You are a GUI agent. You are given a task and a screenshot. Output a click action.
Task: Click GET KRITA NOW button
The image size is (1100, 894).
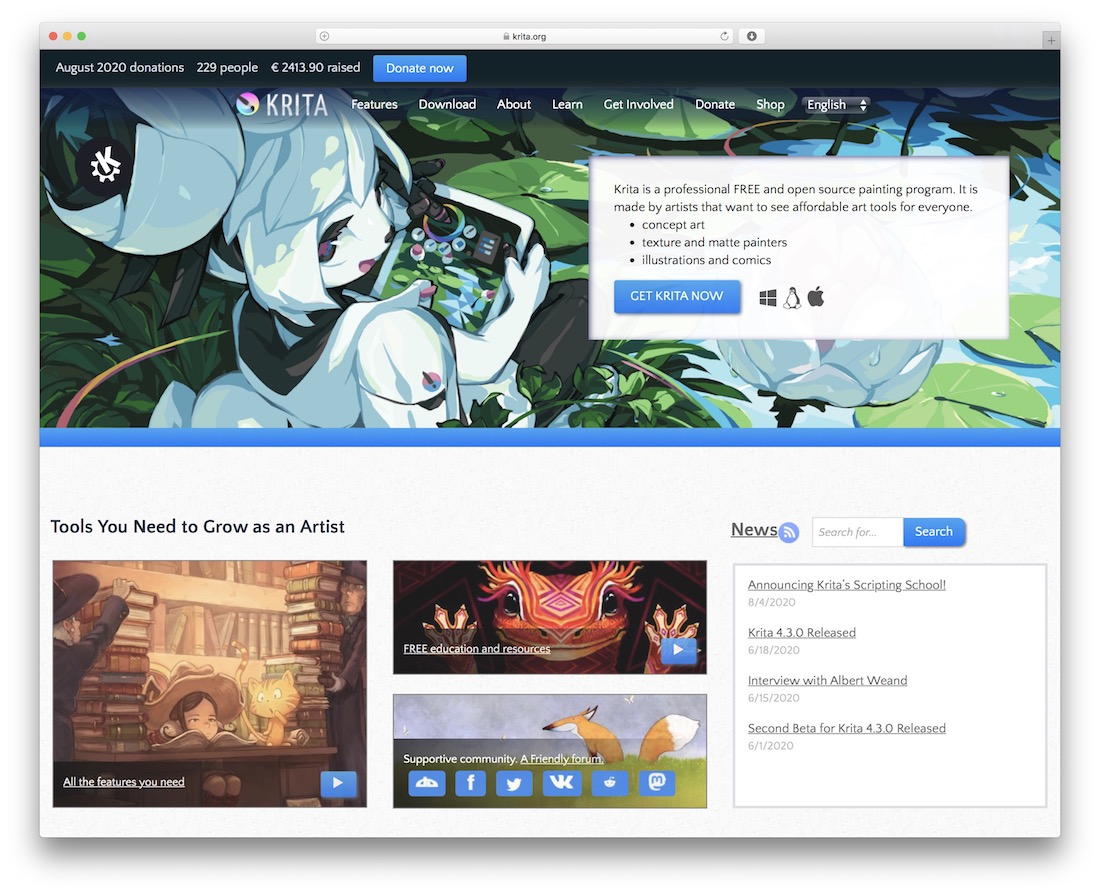pos(676,296)
